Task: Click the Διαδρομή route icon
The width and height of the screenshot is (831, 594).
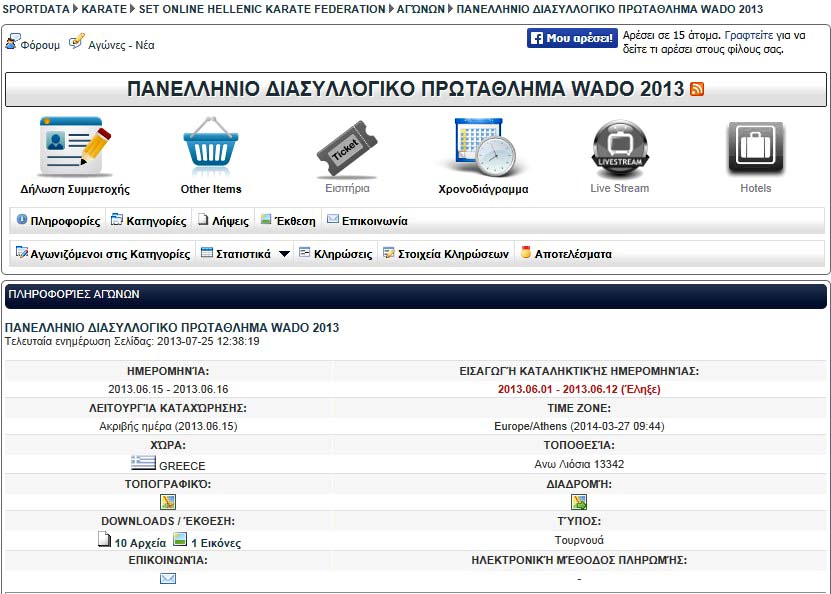Action: pos(579,502)
